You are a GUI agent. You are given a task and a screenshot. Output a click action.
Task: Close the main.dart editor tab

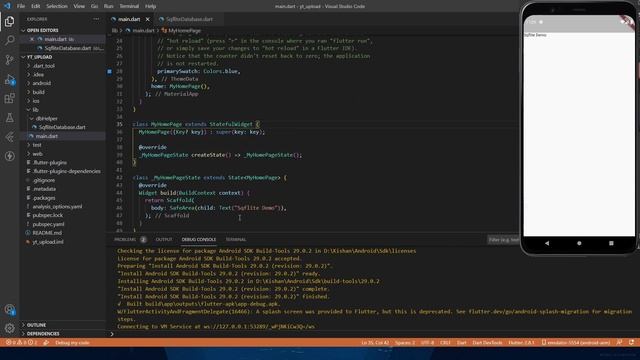coord(147,19)
